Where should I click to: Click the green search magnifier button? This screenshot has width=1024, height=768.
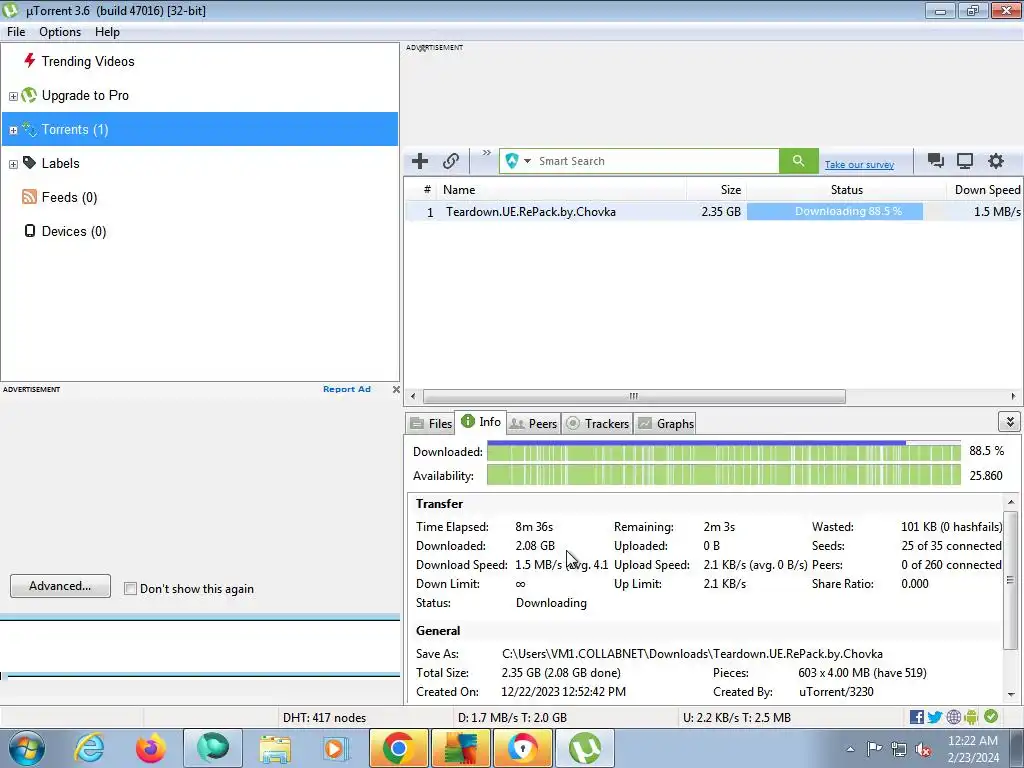(x=798, y=161)
